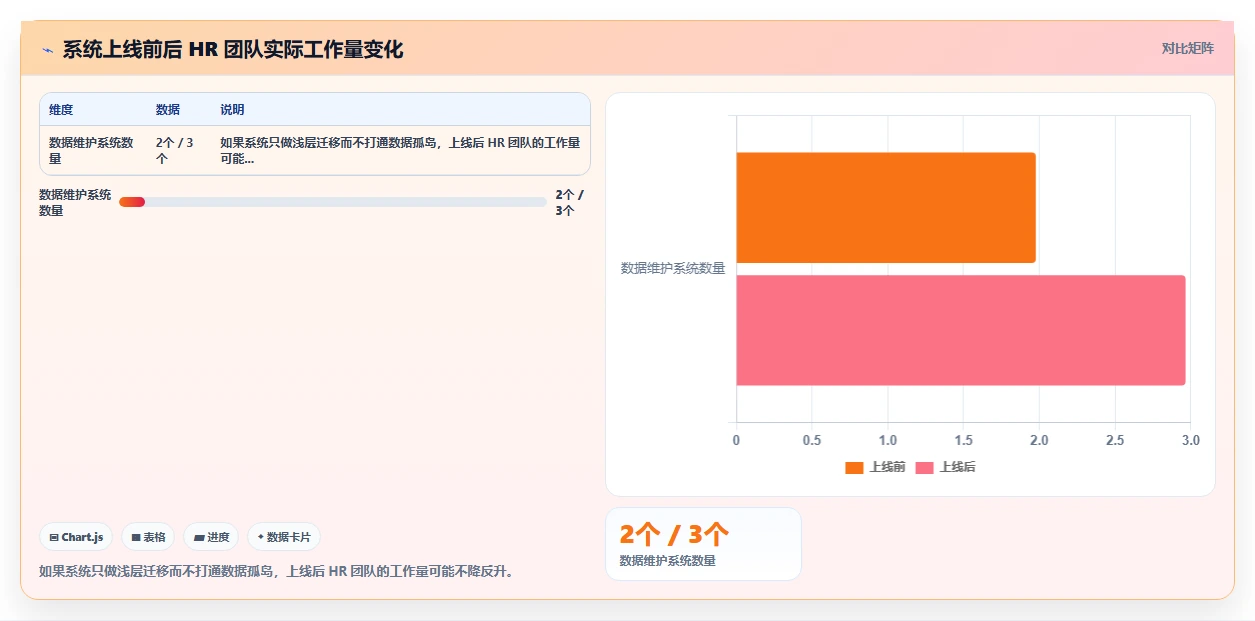Click the 系统上线前后 HR 团队实际工作量变化 title

tap(233, 50)
